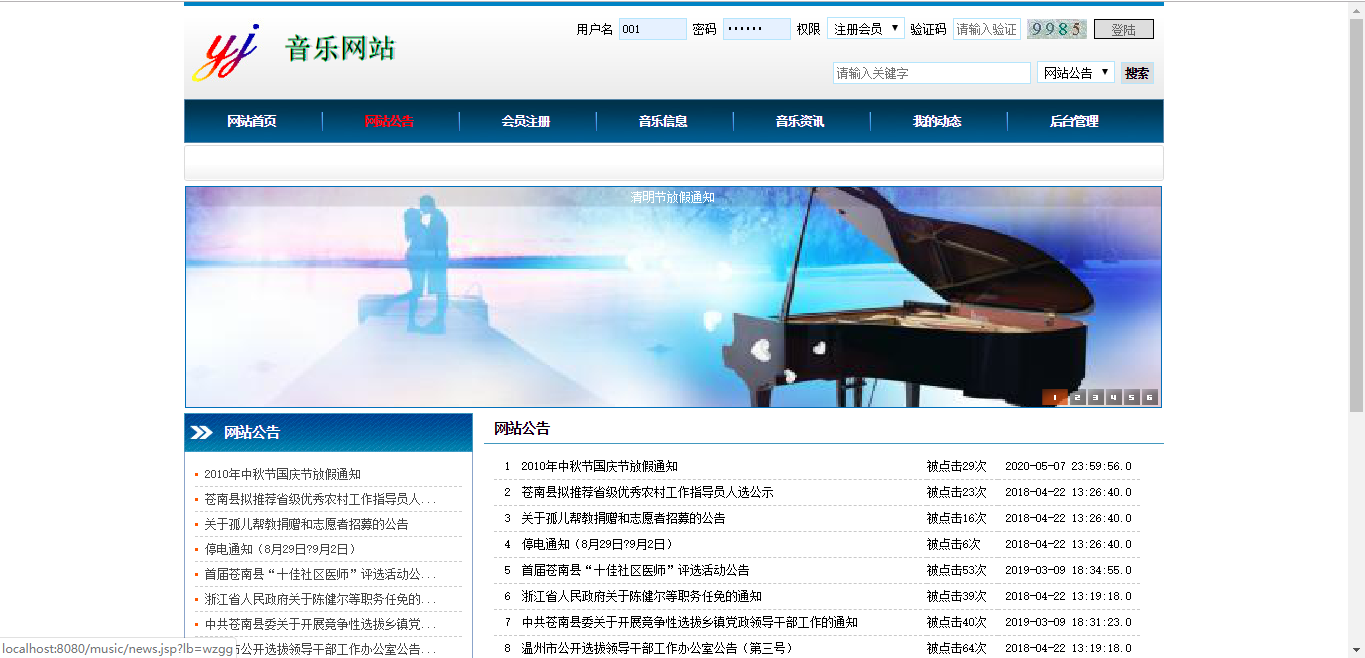Open 我的动态 in navigation bar
This screenshot has width=1365, height=658.
tap(938, 121)
